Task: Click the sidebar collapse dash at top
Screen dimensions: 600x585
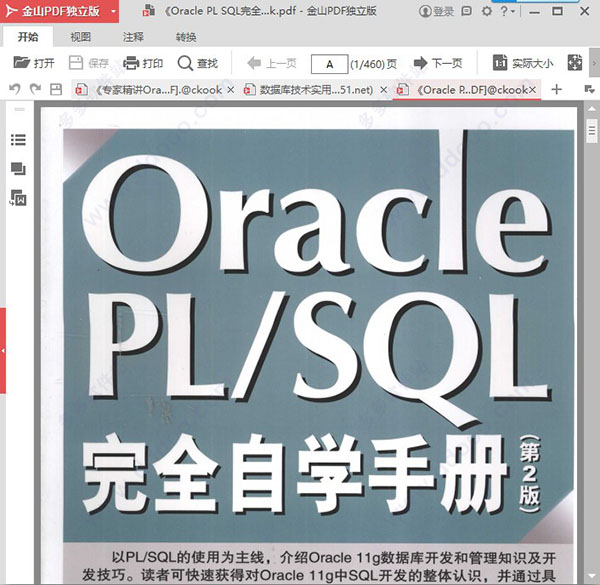Action: click(19, 109)
